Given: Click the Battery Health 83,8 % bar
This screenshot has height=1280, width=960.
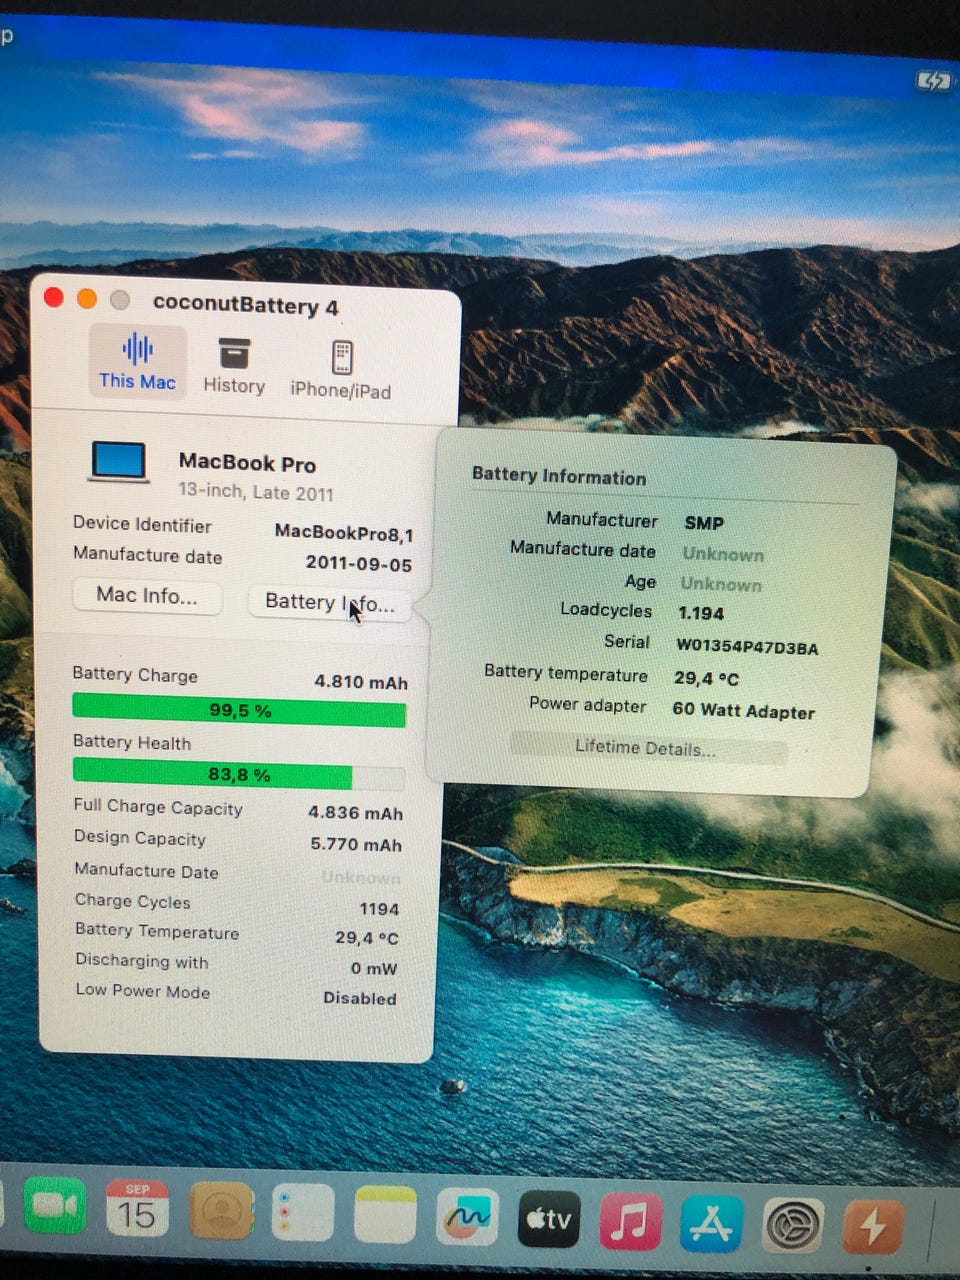Looking at the screenshot, I should click(x=239, y=774).
